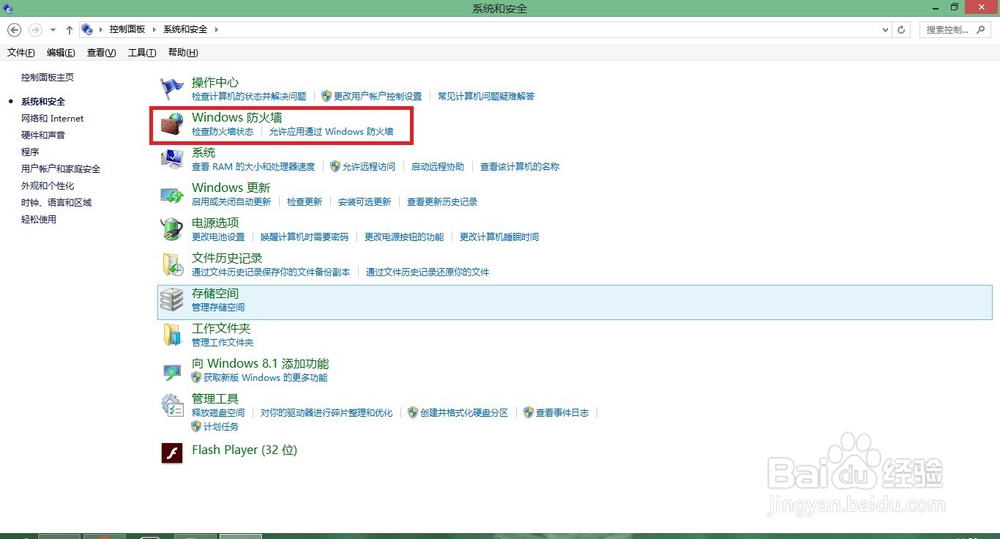The width and height of the screenshot is (1000, 539).
Task: Open 用户帐户和家庭安全 in sidebar
Action: [61, 168]
